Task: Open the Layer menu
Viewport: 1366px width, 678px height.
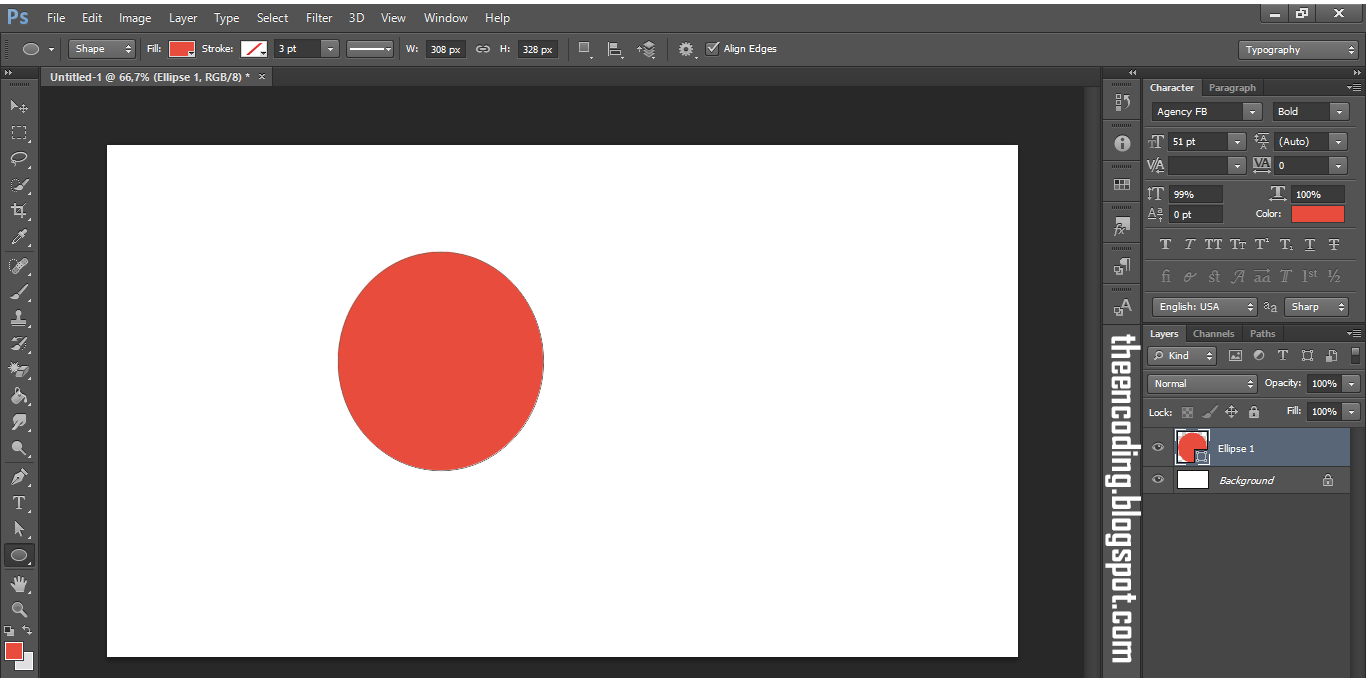Action: pyautogui.click(x=183, y=18)
